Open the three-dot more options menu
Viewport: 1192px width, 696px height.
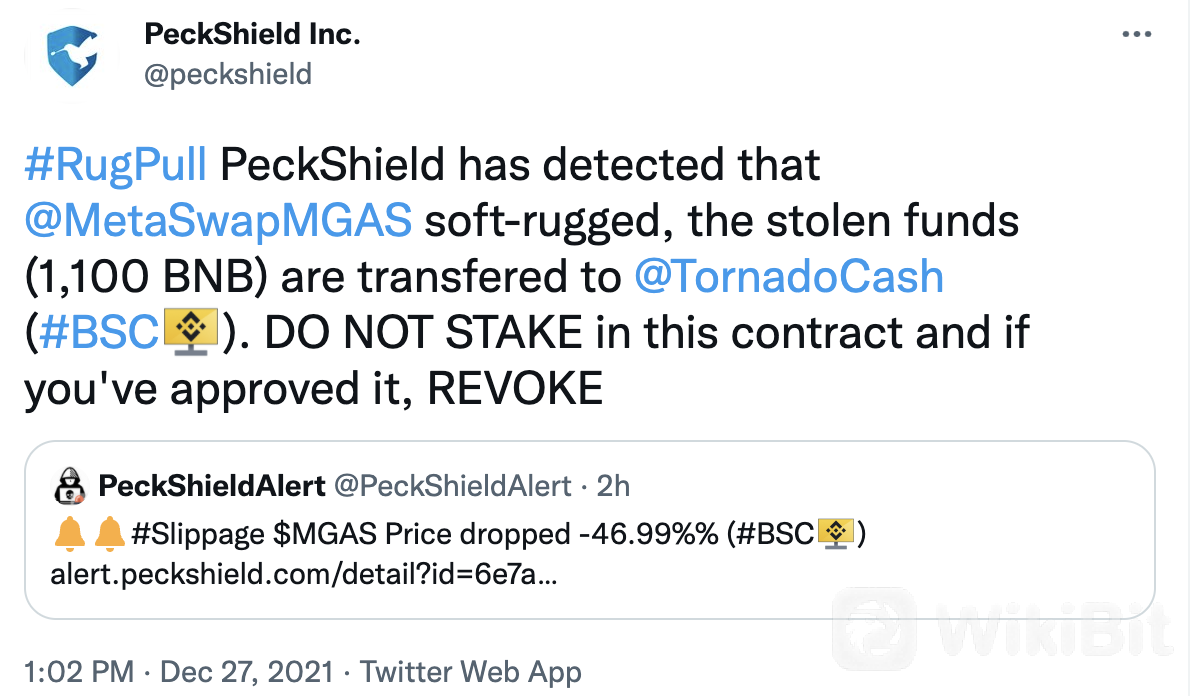click(1137, 34)
